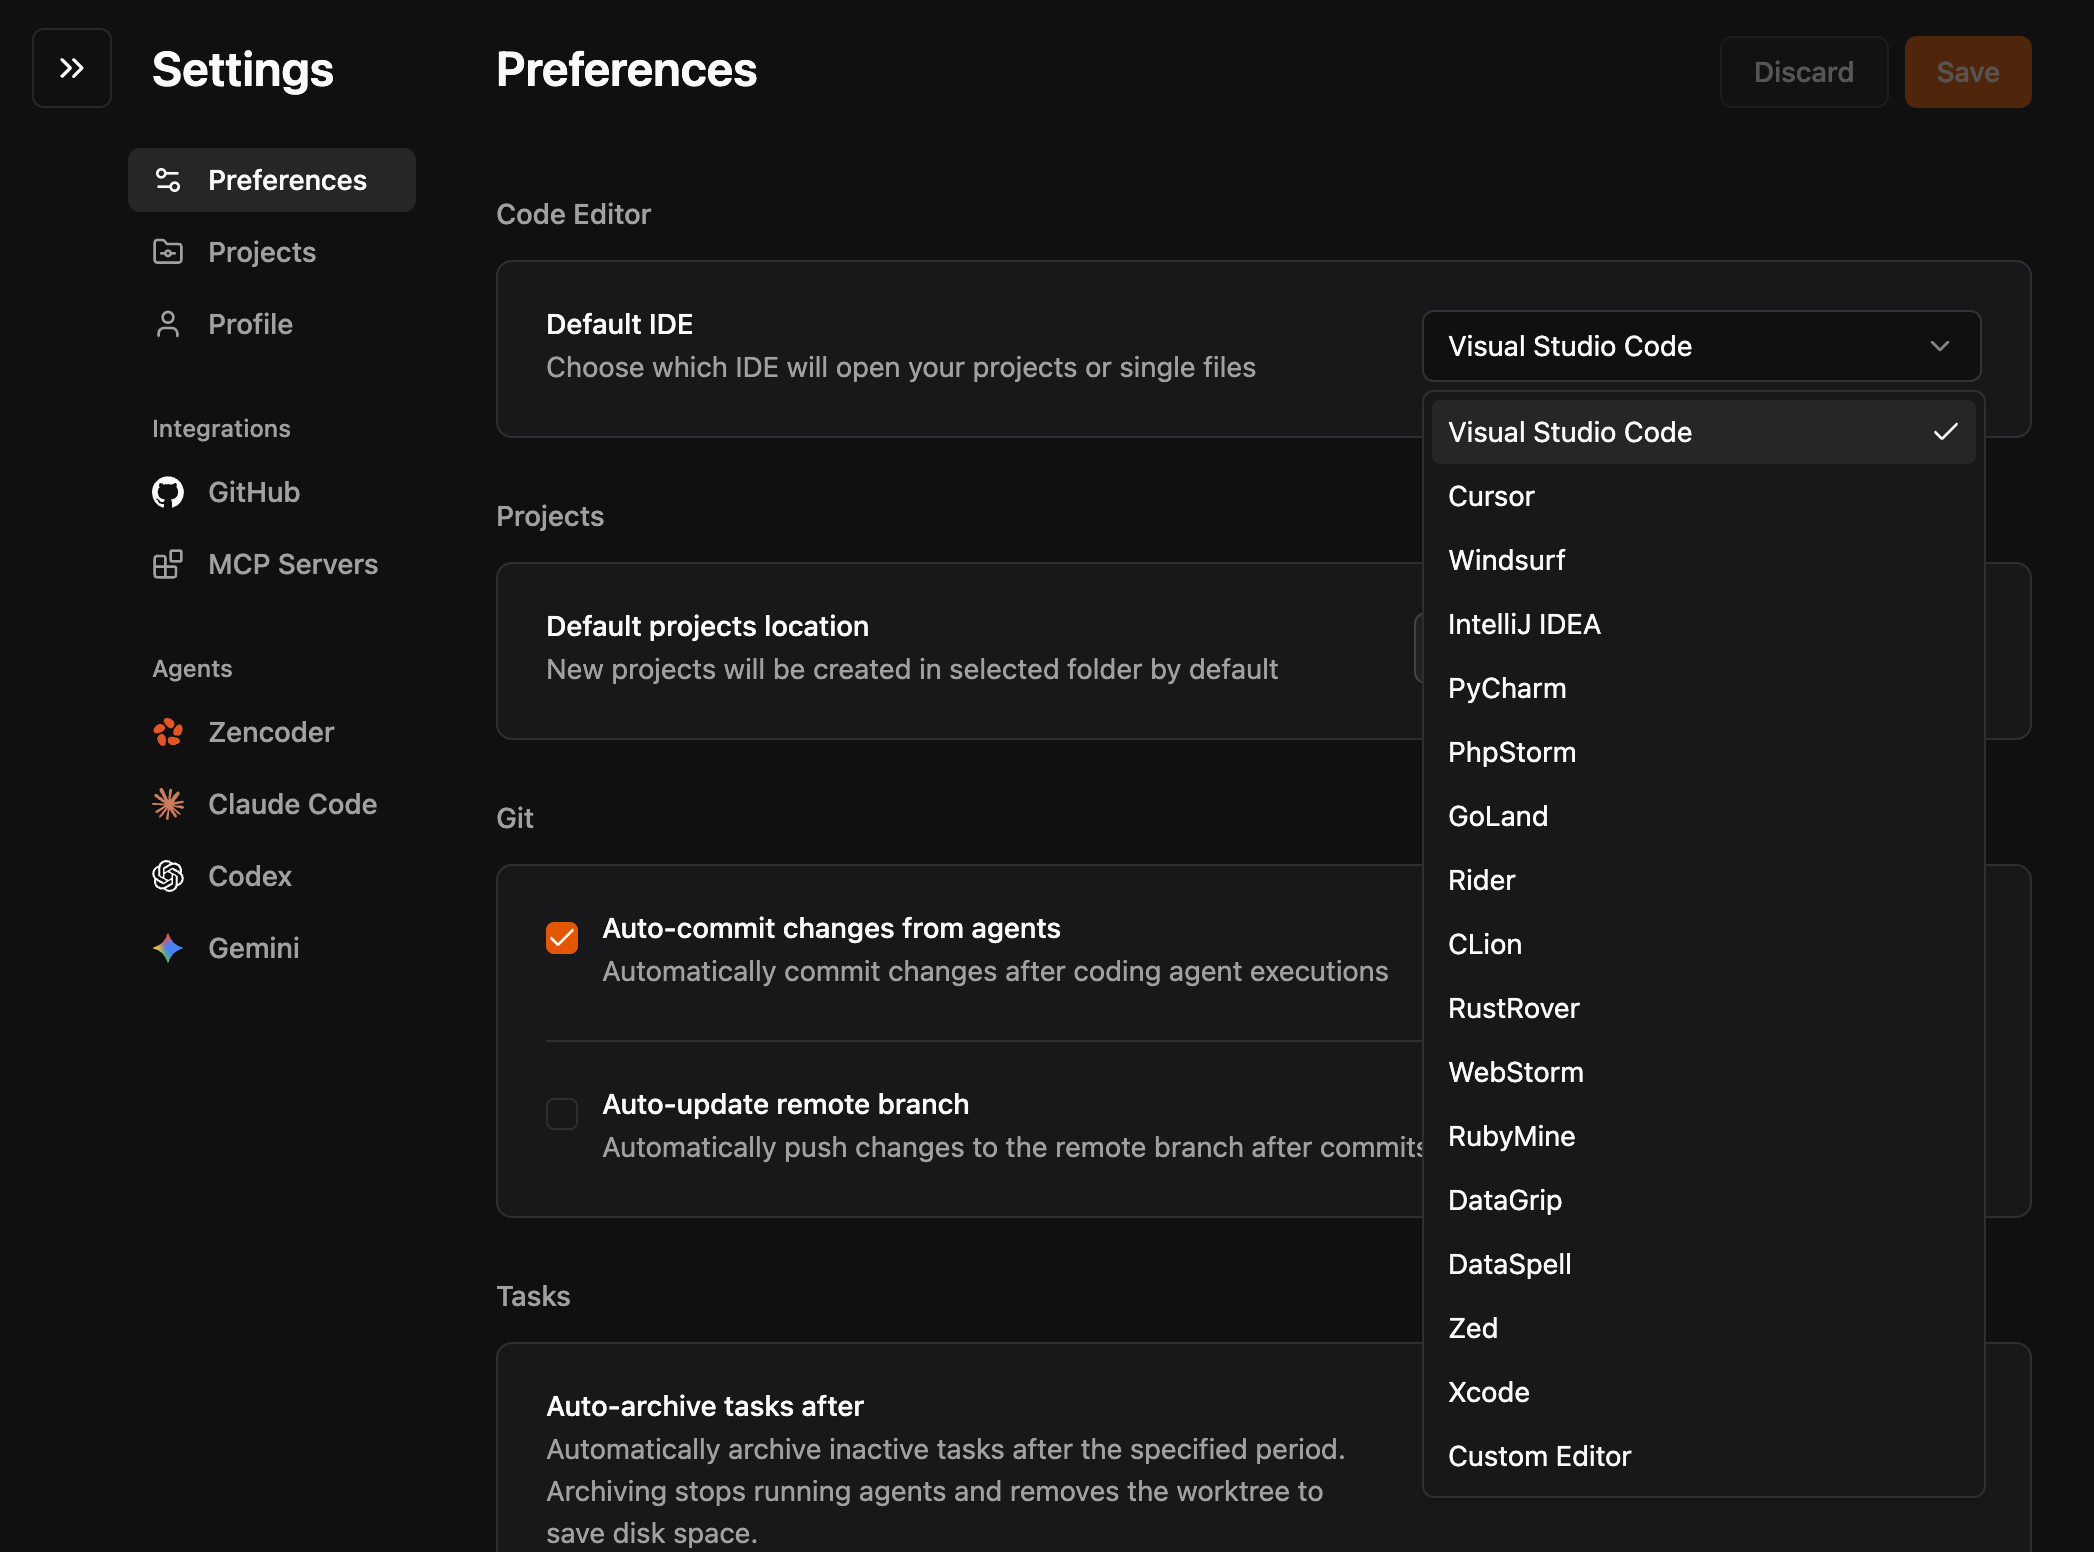The width and height of the screenshot is (2094, 1552).
Task: Click the Codex swirl icon
Action: click(x=168, y=876)
